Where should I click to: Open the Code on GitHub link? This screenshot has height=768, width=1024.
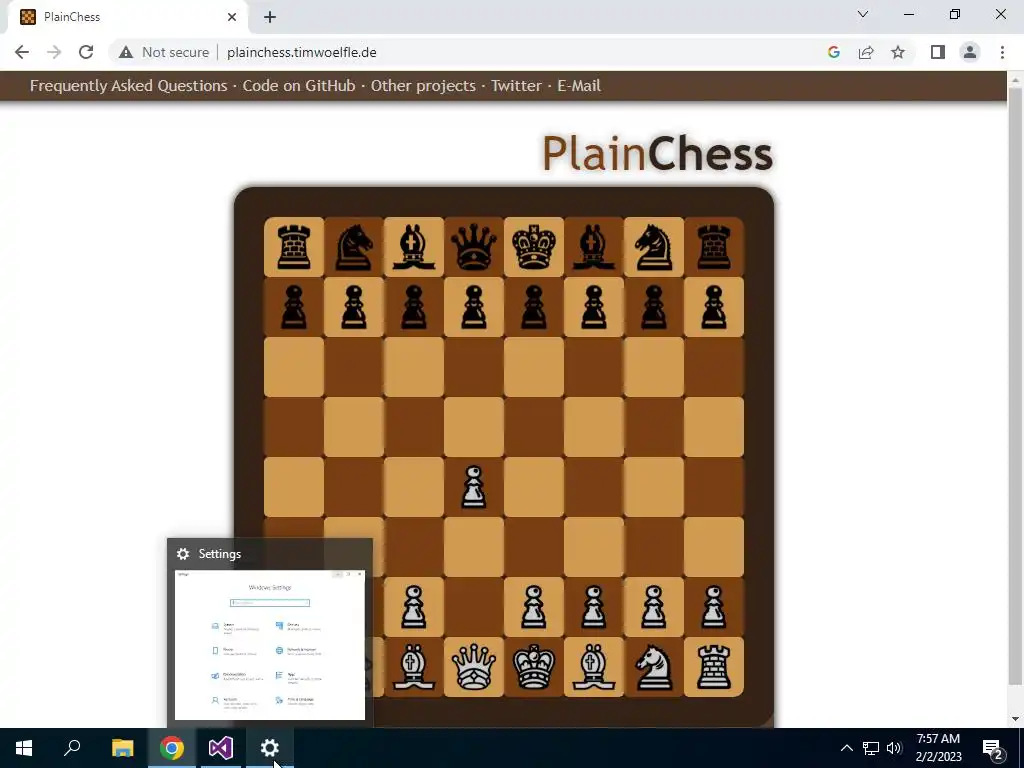299,86
